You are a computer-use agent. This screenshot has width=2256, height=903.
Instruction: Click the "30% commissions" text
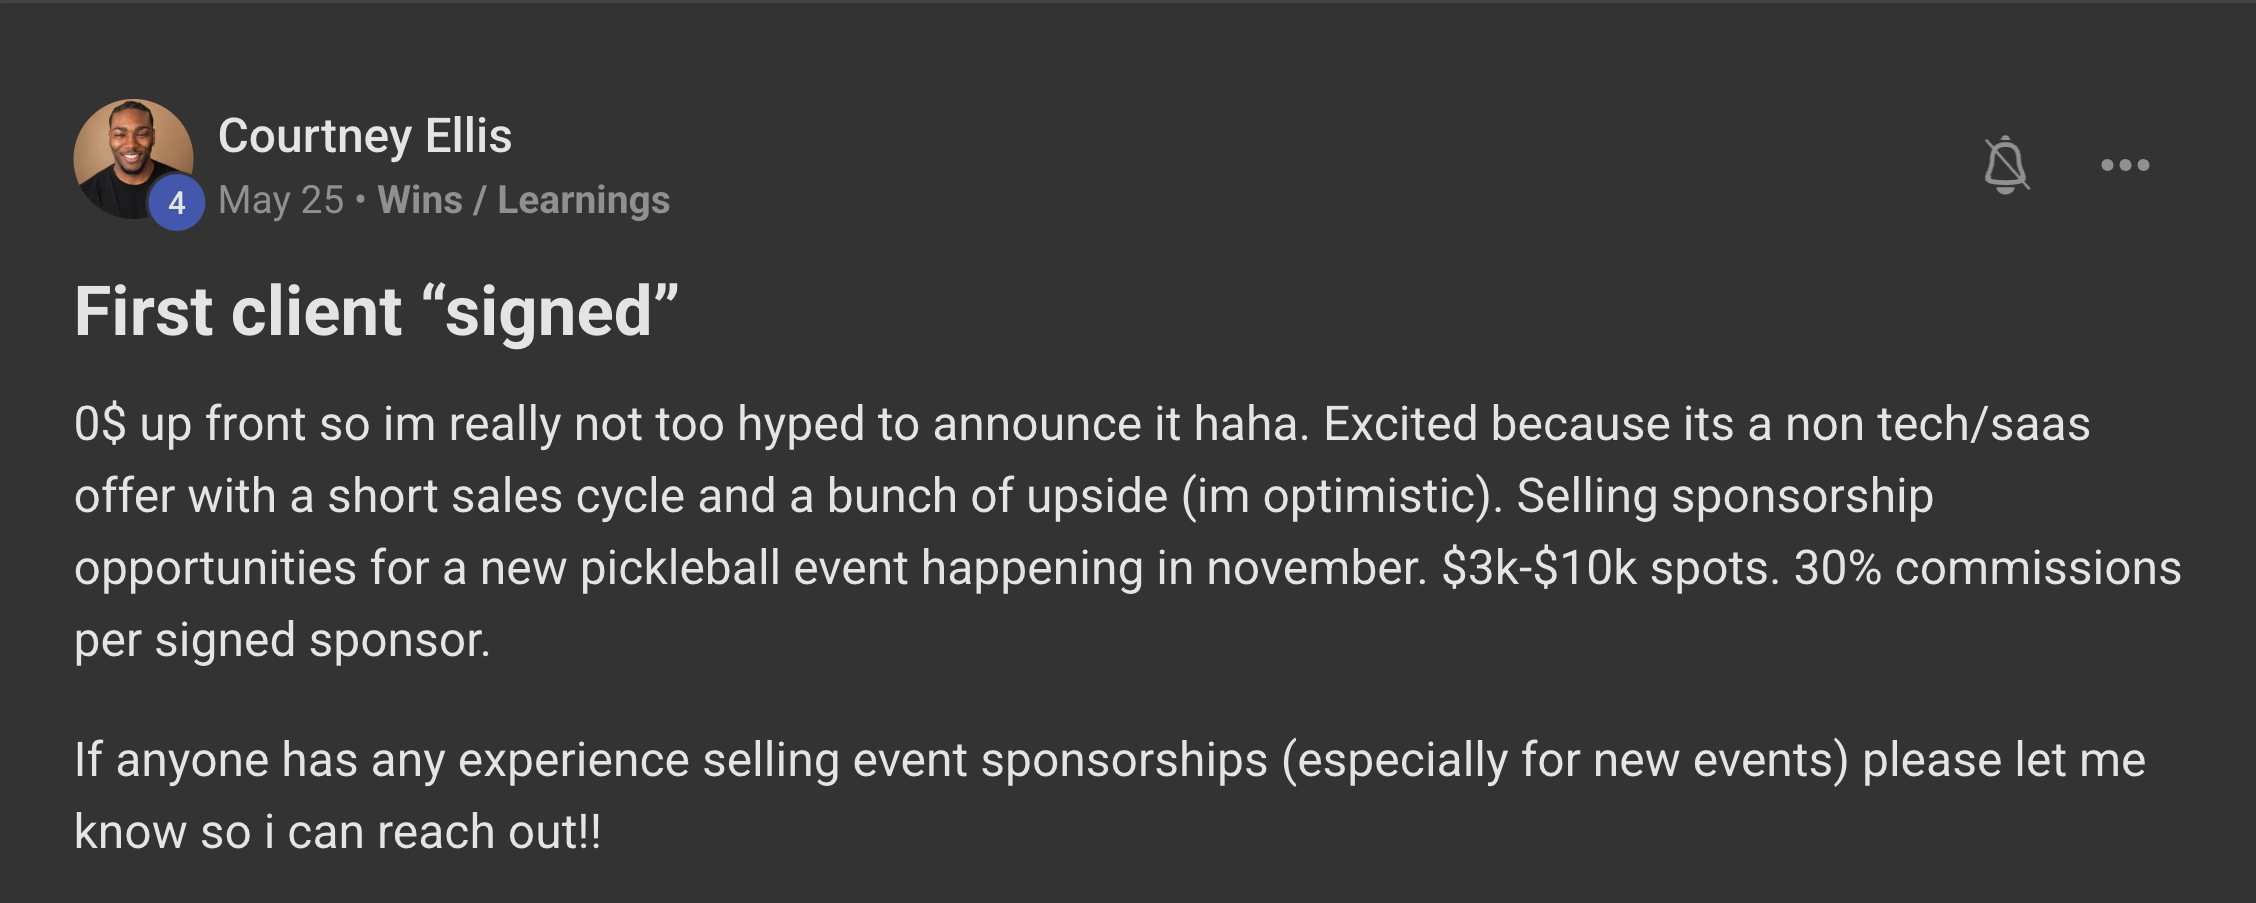pos(1988,568)
